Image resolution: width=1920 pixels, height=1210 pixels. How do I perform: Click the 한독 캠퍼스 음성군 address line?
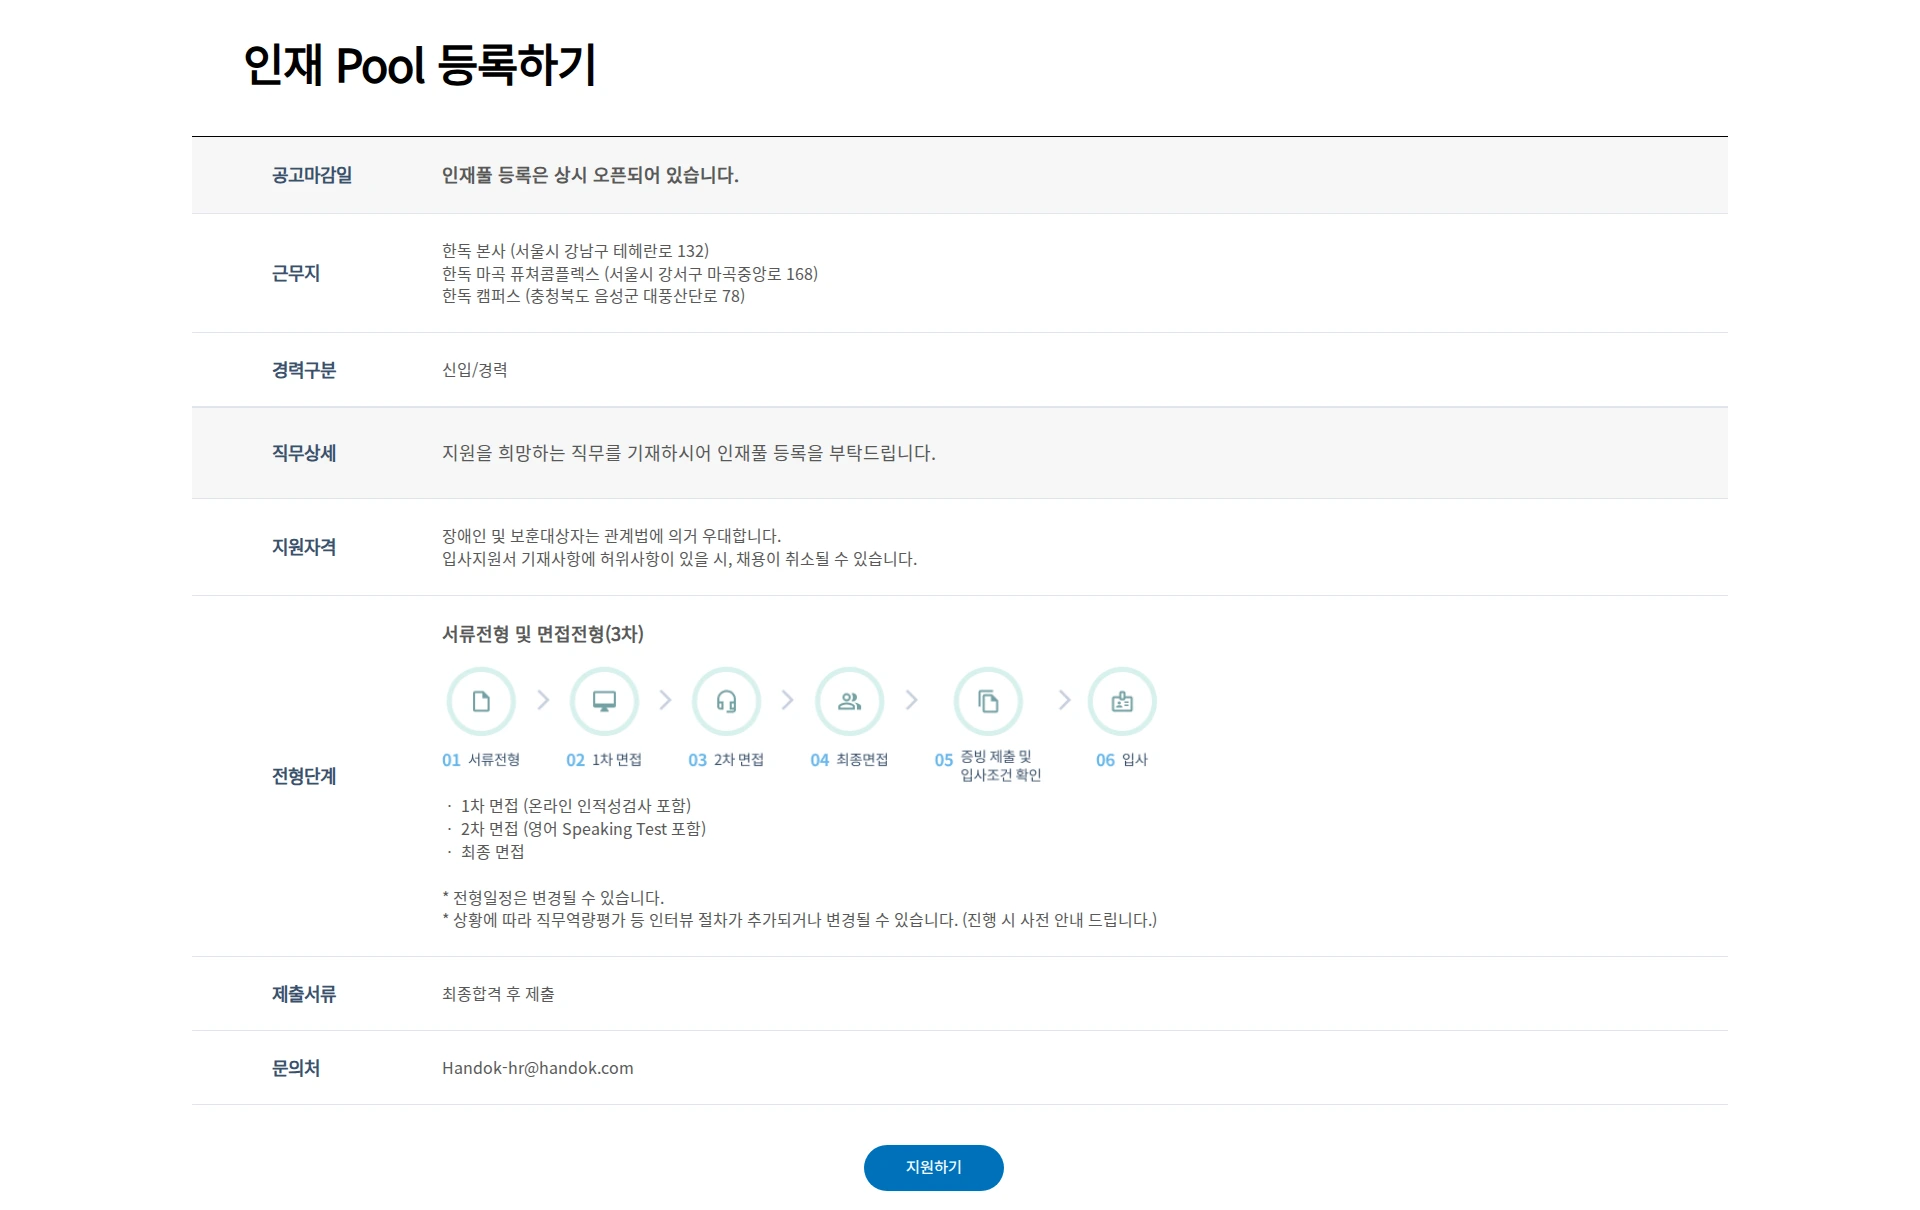point(593,296)
